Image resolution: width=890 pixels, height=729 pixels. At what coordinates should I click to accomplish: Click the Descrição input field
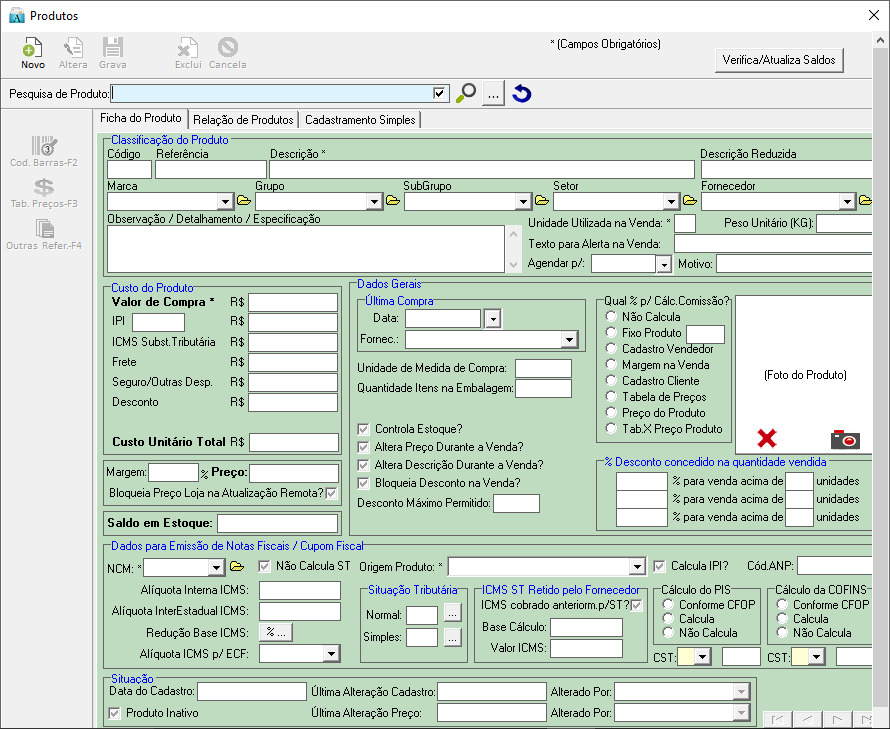coord(481,169)
